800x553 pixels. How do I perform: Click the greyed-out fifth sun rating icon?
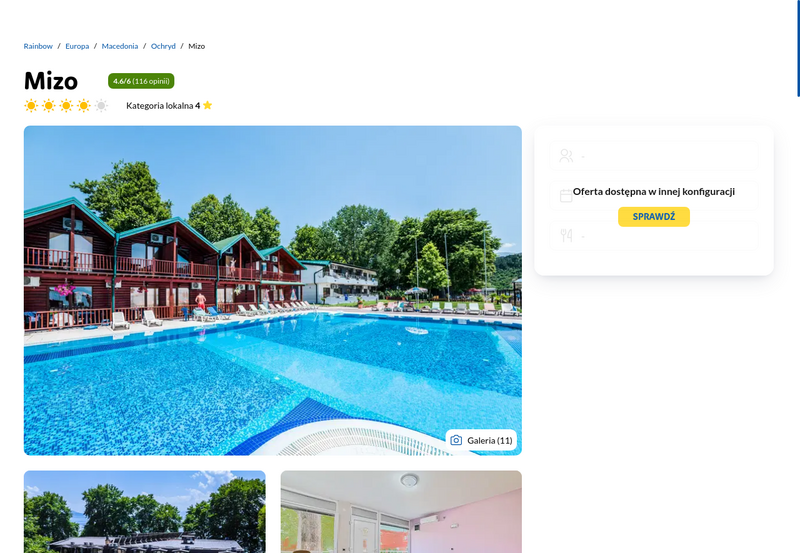tap(102, 106)
